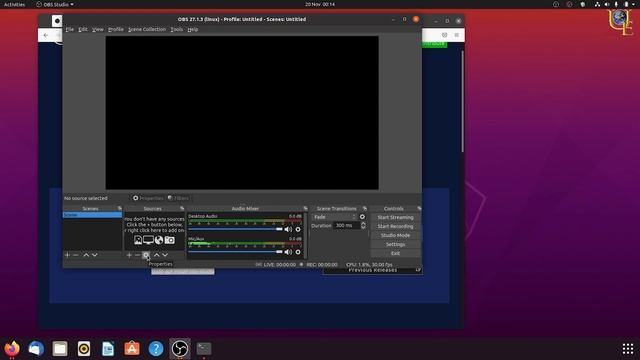Open transition properties gear next to Fade
640x360 pixels.
point(362,217)
